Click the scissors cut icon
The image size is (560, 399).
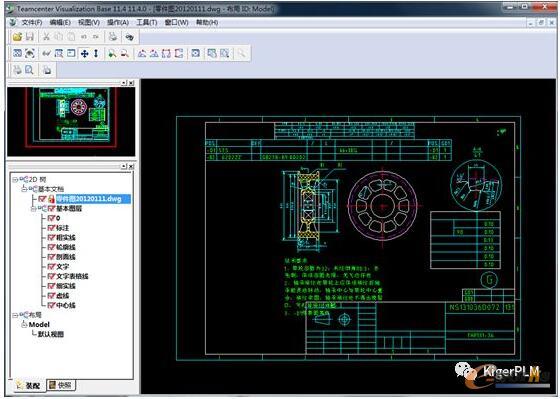[46, 36]
